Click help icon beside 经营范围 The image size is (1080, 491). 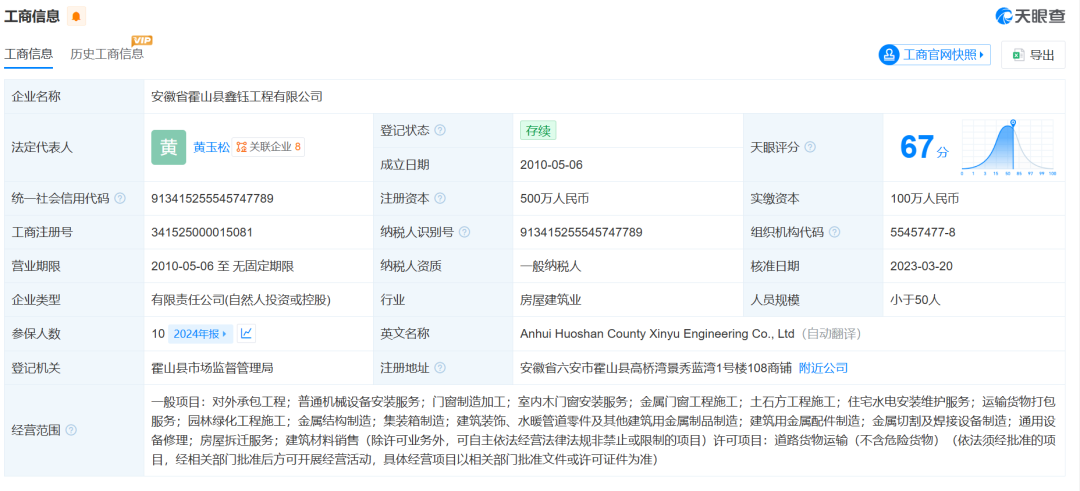click(x=71, y=430)
